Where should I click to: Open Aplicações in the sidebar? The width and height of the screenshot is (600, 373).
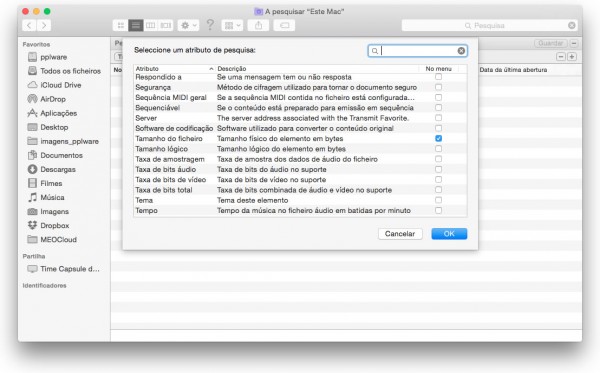tap(52, 113)
